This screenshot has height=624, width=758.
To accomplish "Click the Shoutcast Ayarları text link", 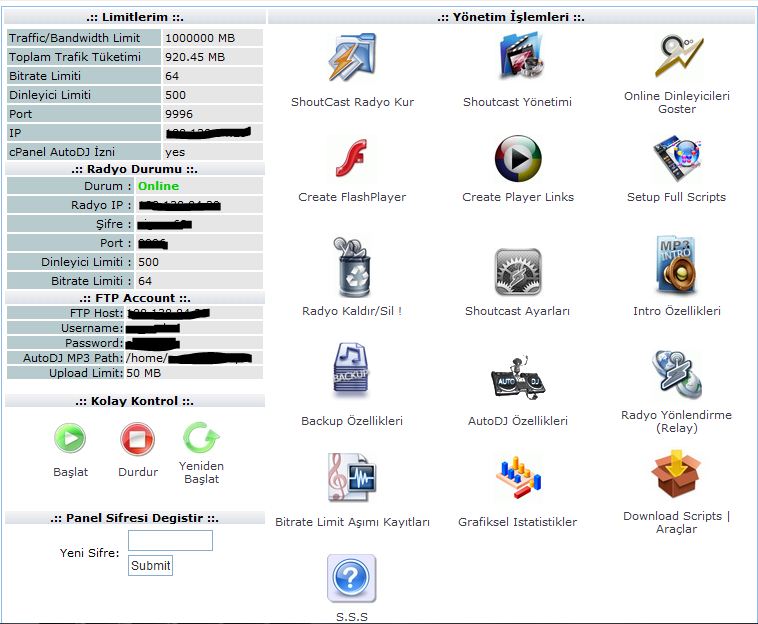I will [x=517, y=311].
